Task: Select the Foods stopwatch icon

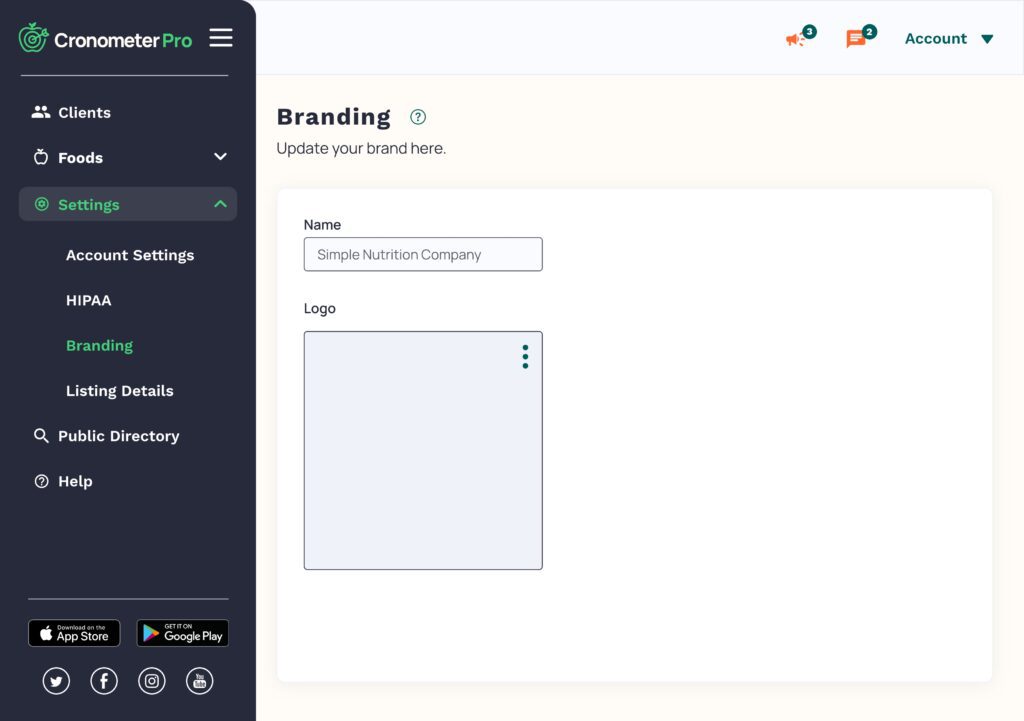Action: tap(41, 157)
